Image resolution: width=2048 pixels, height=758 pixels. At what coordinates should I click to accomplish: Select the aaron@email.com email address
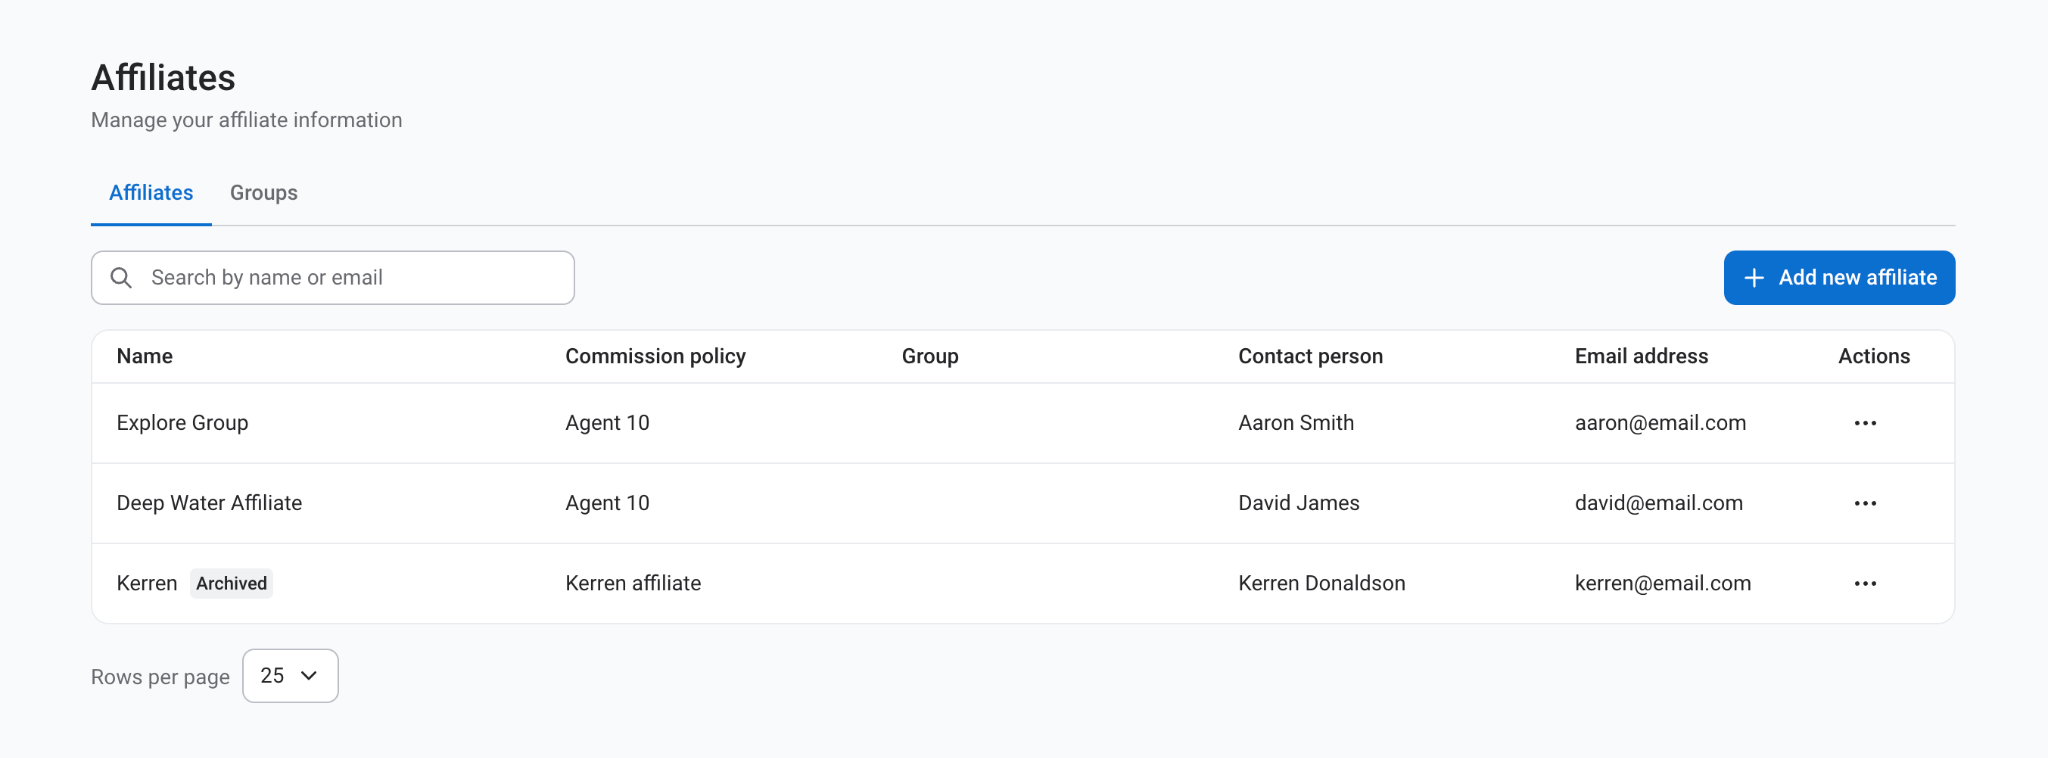click(1660, 423)
